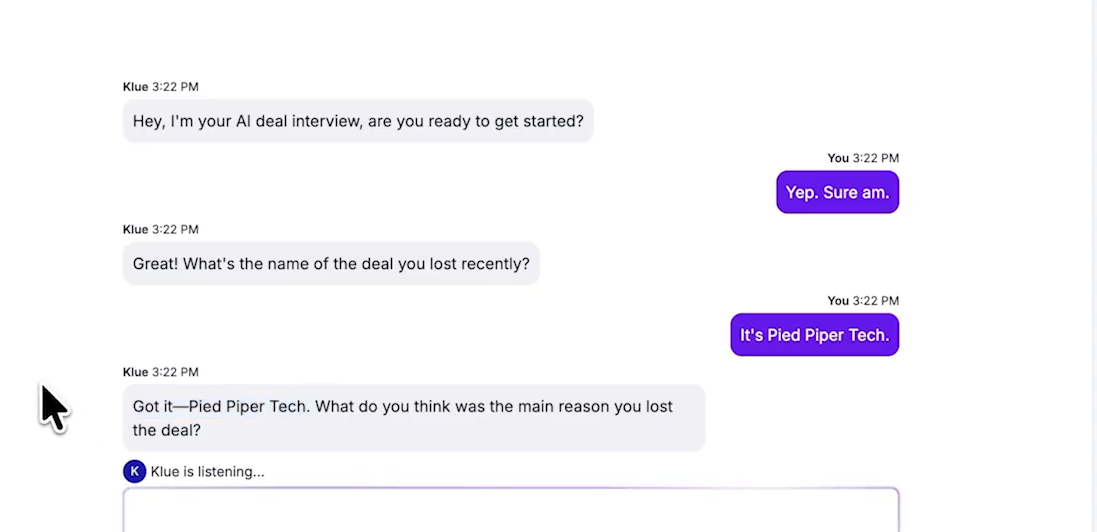Click the Klue avatar icon beside listening status
The image size is (1097, 532).
(x=134, y=471)
